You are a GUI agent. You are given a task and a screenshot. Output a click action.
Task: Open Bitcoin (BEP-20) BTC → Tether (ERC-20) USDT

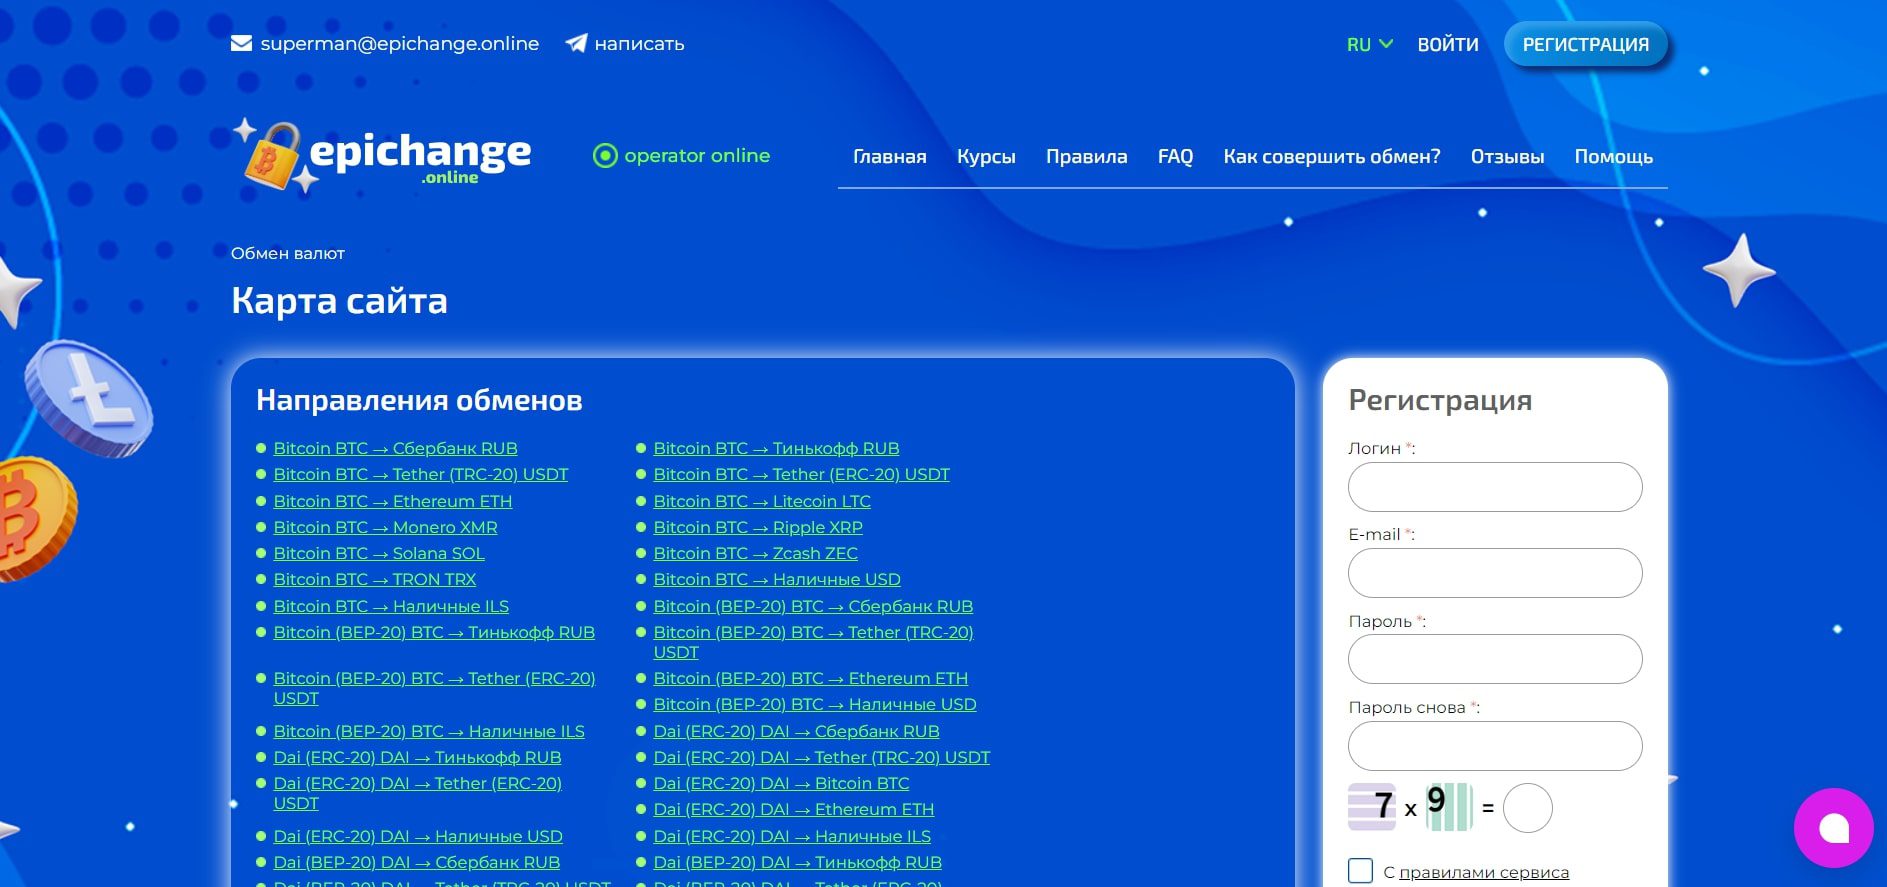tap(434, 688)
